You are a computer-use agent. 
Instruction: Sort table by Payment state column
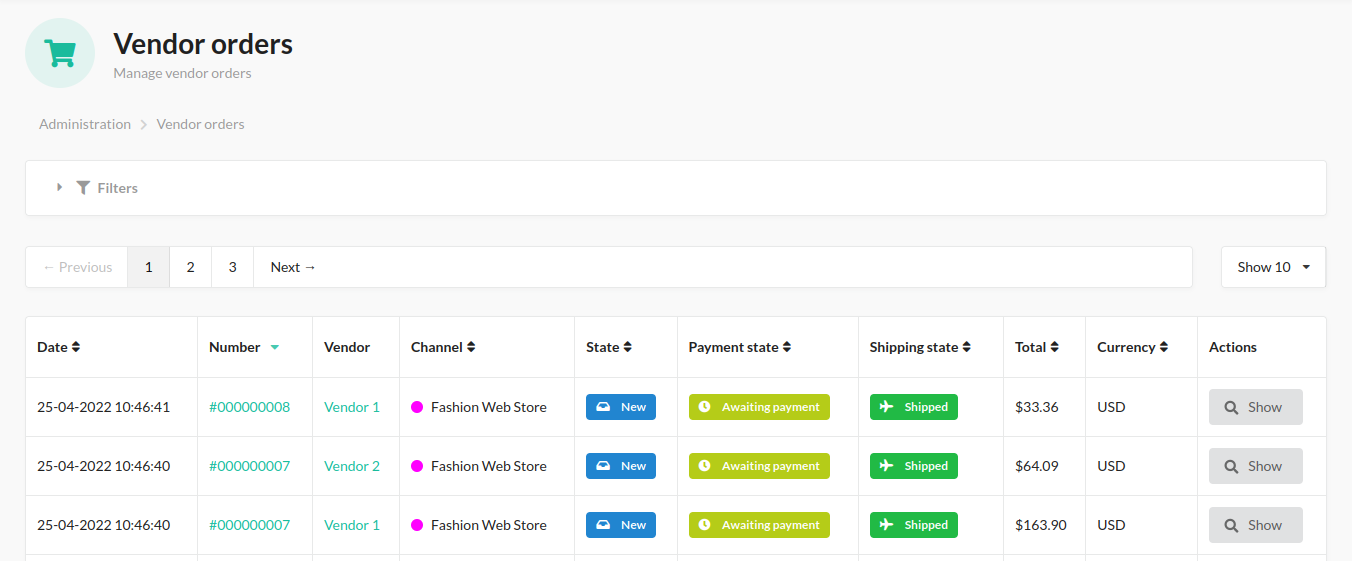click(x=740, y=347)
